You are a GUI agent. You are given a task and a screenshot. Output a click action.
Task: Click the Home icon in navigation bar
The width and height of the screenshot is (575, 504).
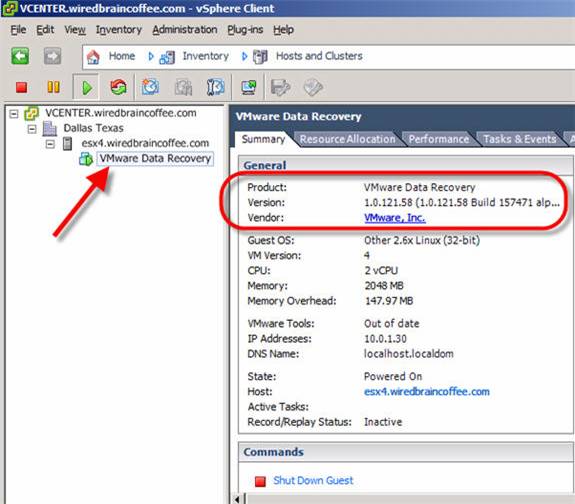pyautogui.click(x=93, y=57)
